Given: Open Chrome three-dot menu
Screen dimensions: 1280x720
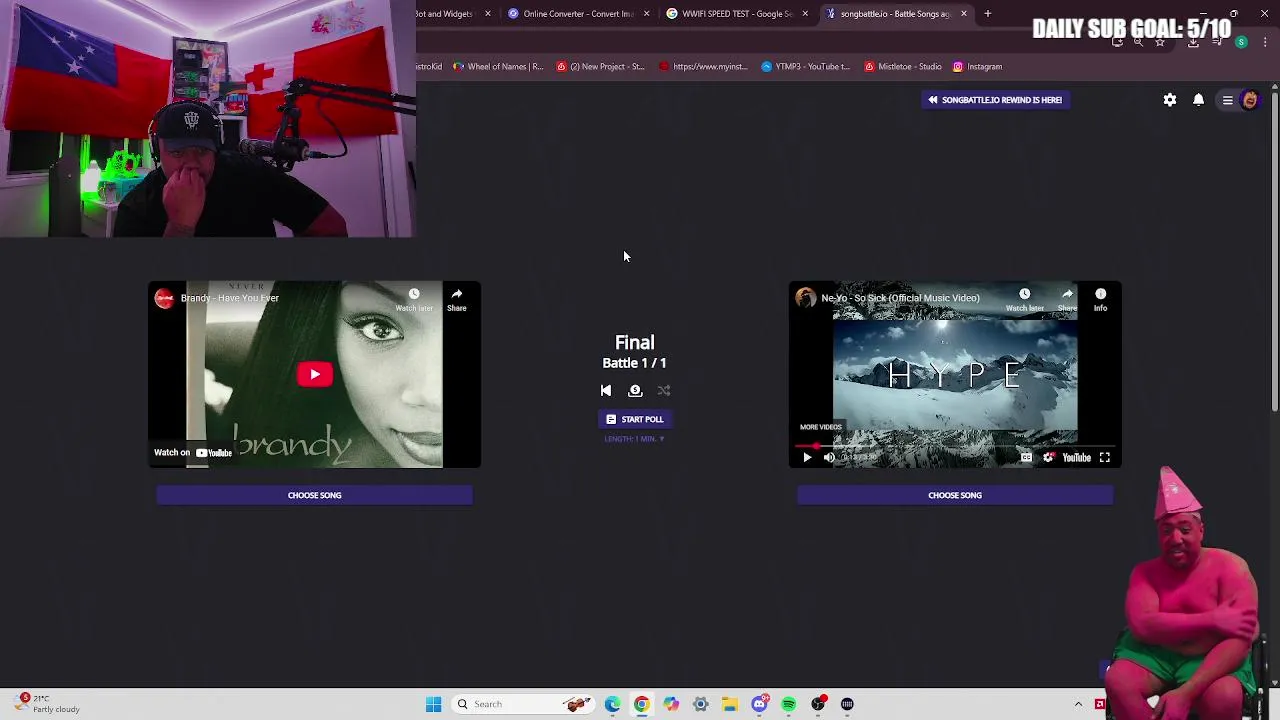Looking at the screenshot, I should click(x=1265, y=42).
